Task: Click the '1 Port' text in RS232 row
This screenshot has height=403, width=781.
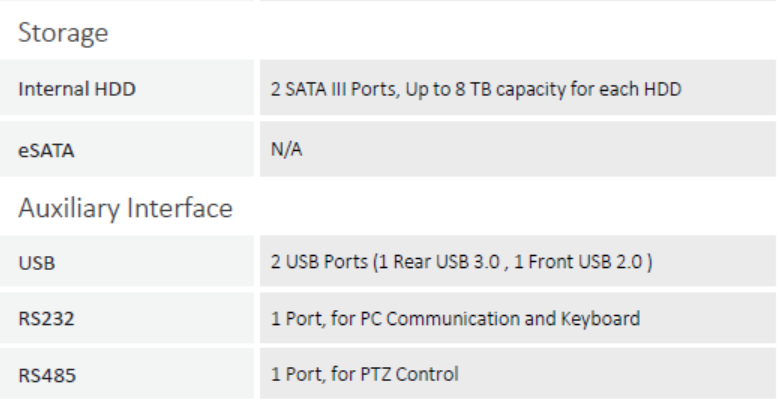Action: click(296, 318)
